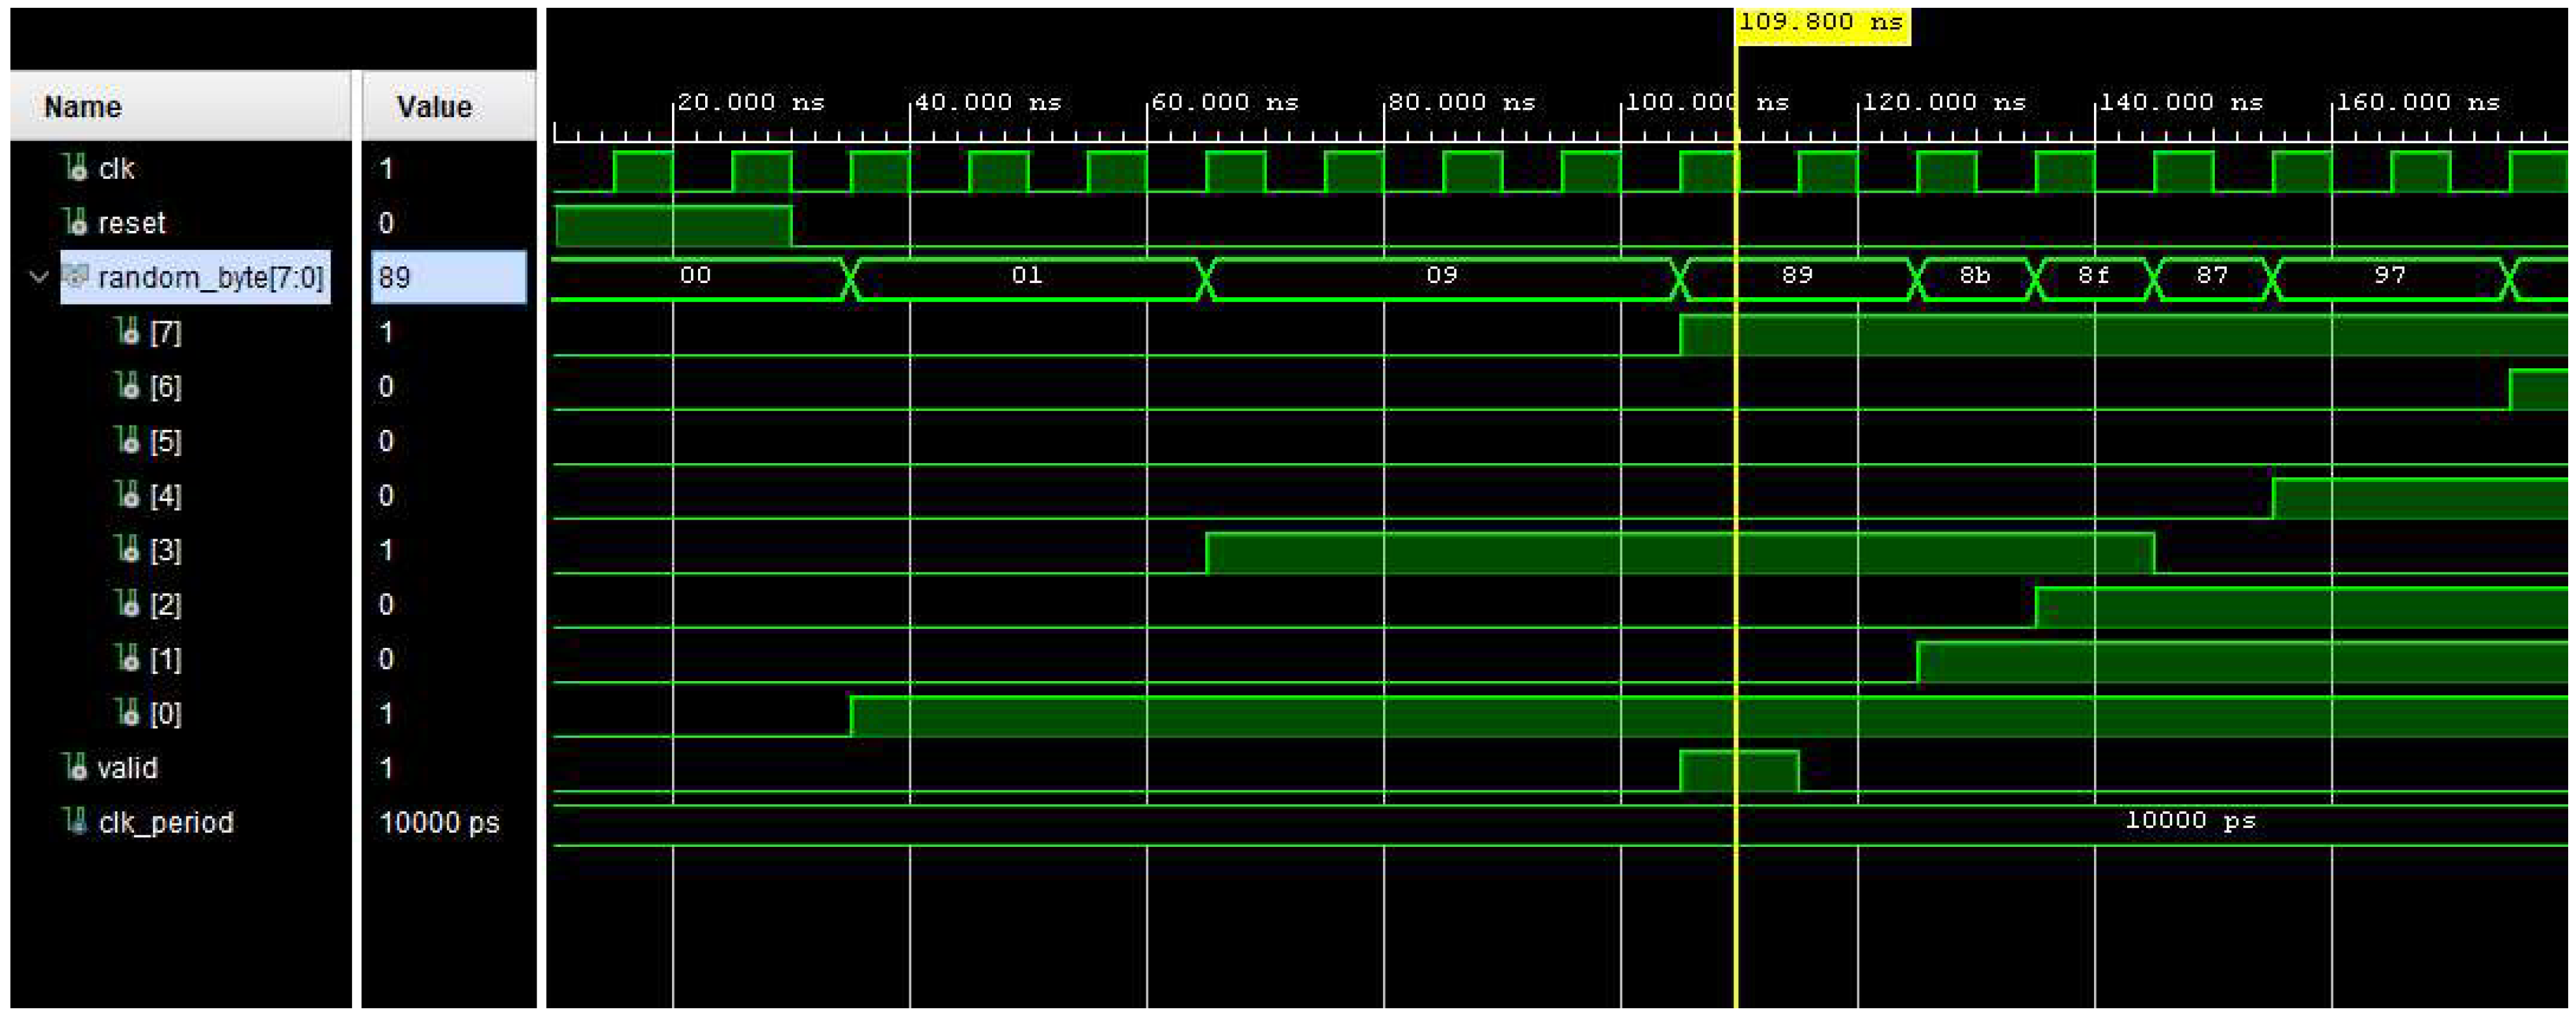2576x1018 pixels.
Task: Select the valid signal name
Action: (127, 767)
